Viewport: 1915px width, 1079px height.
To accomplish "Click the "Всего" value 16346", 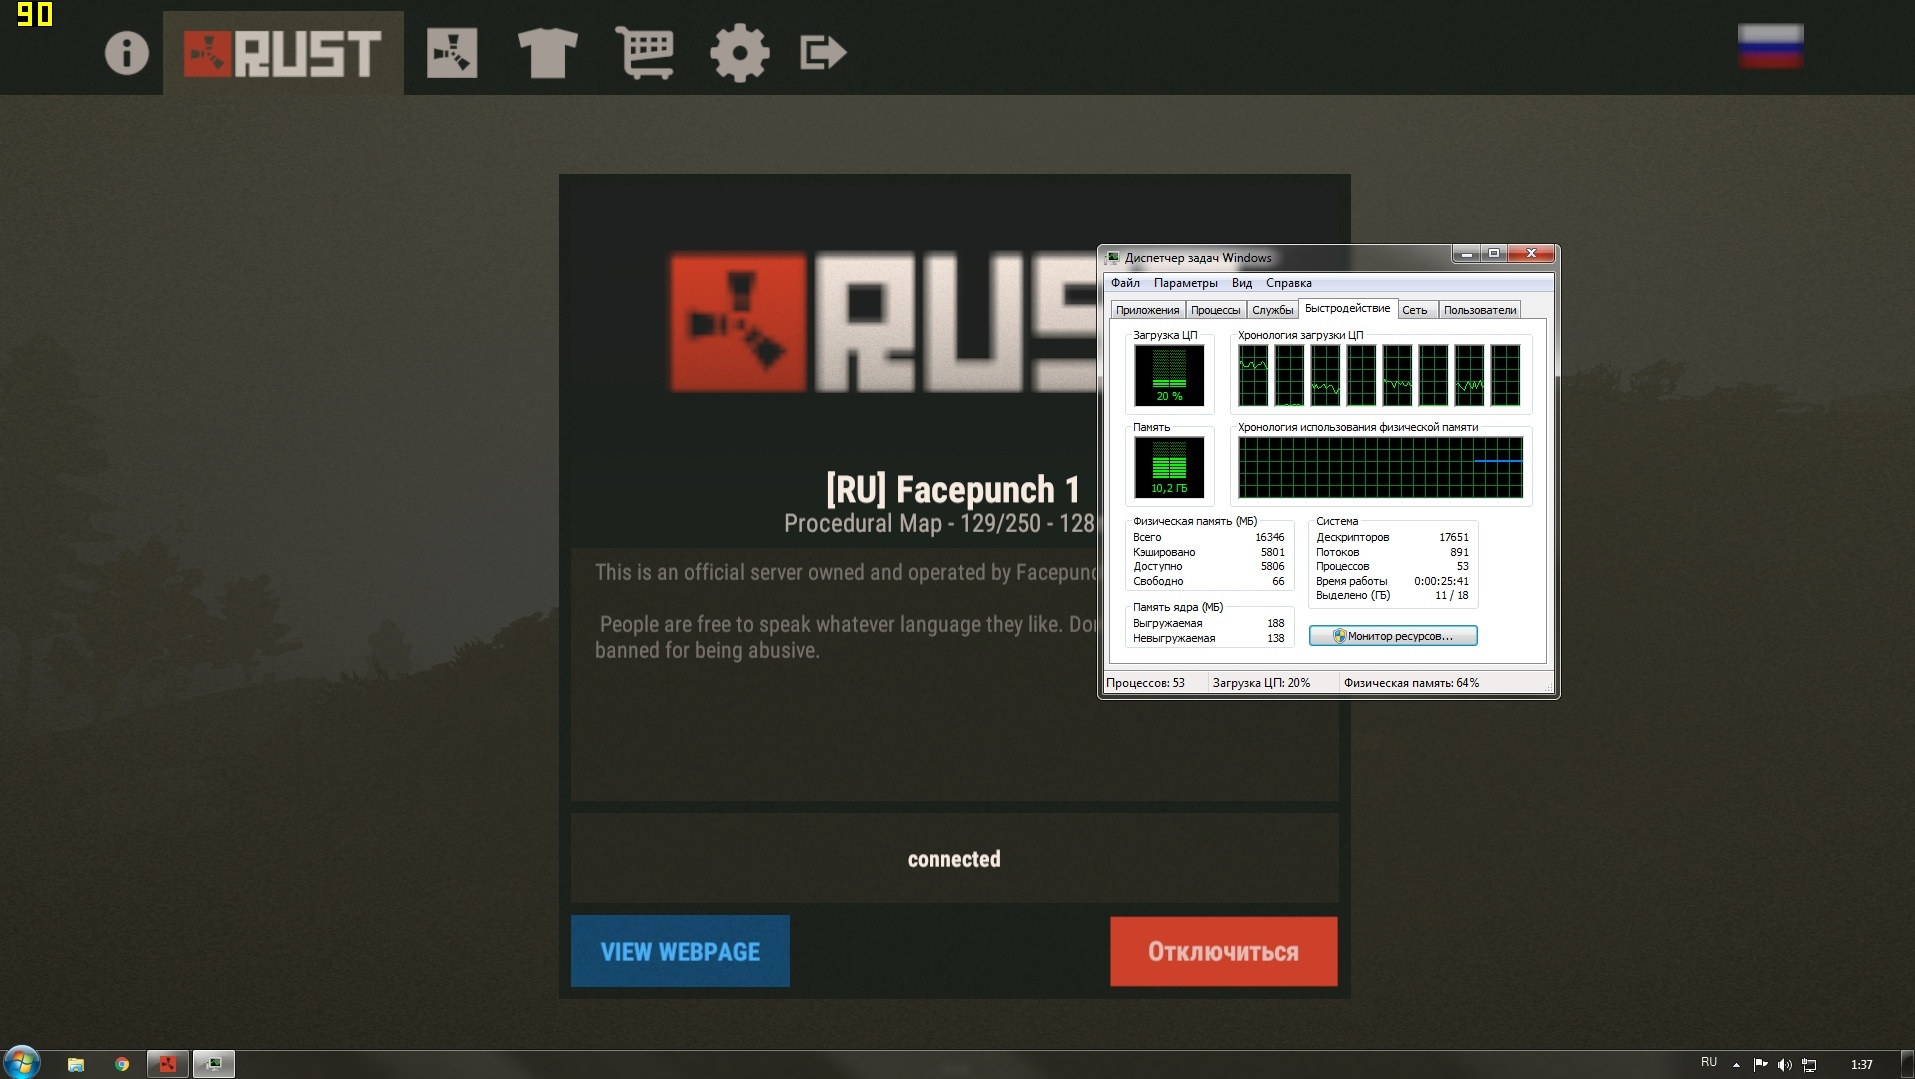I will coord(1269,537).
